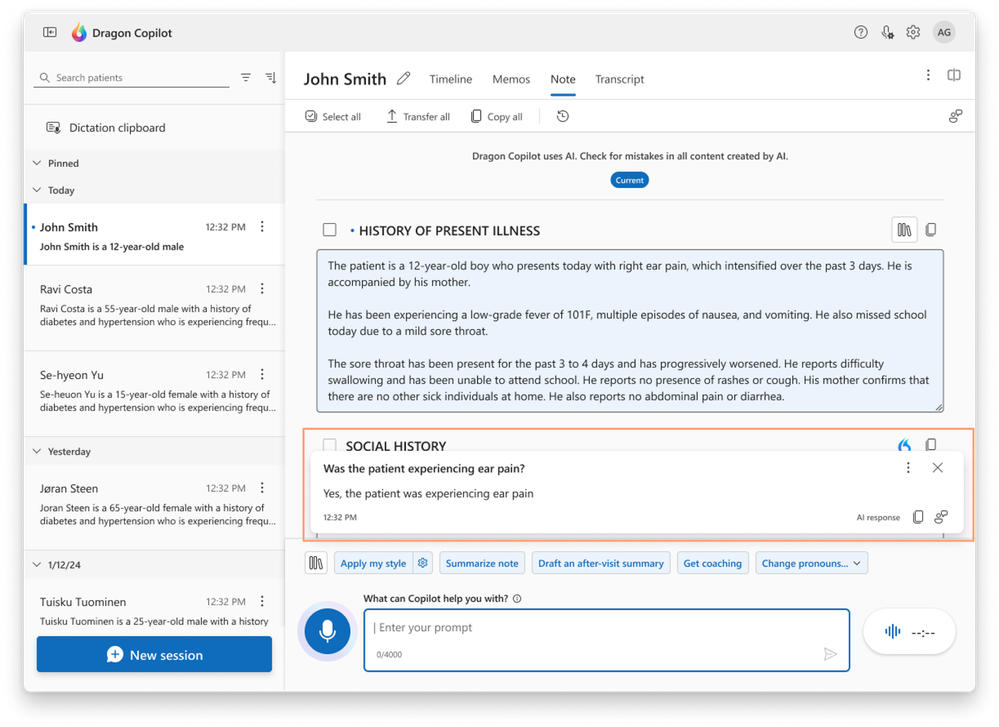Collapse the Yesterday group
The image size is (999, 727).
coord(37,451)
